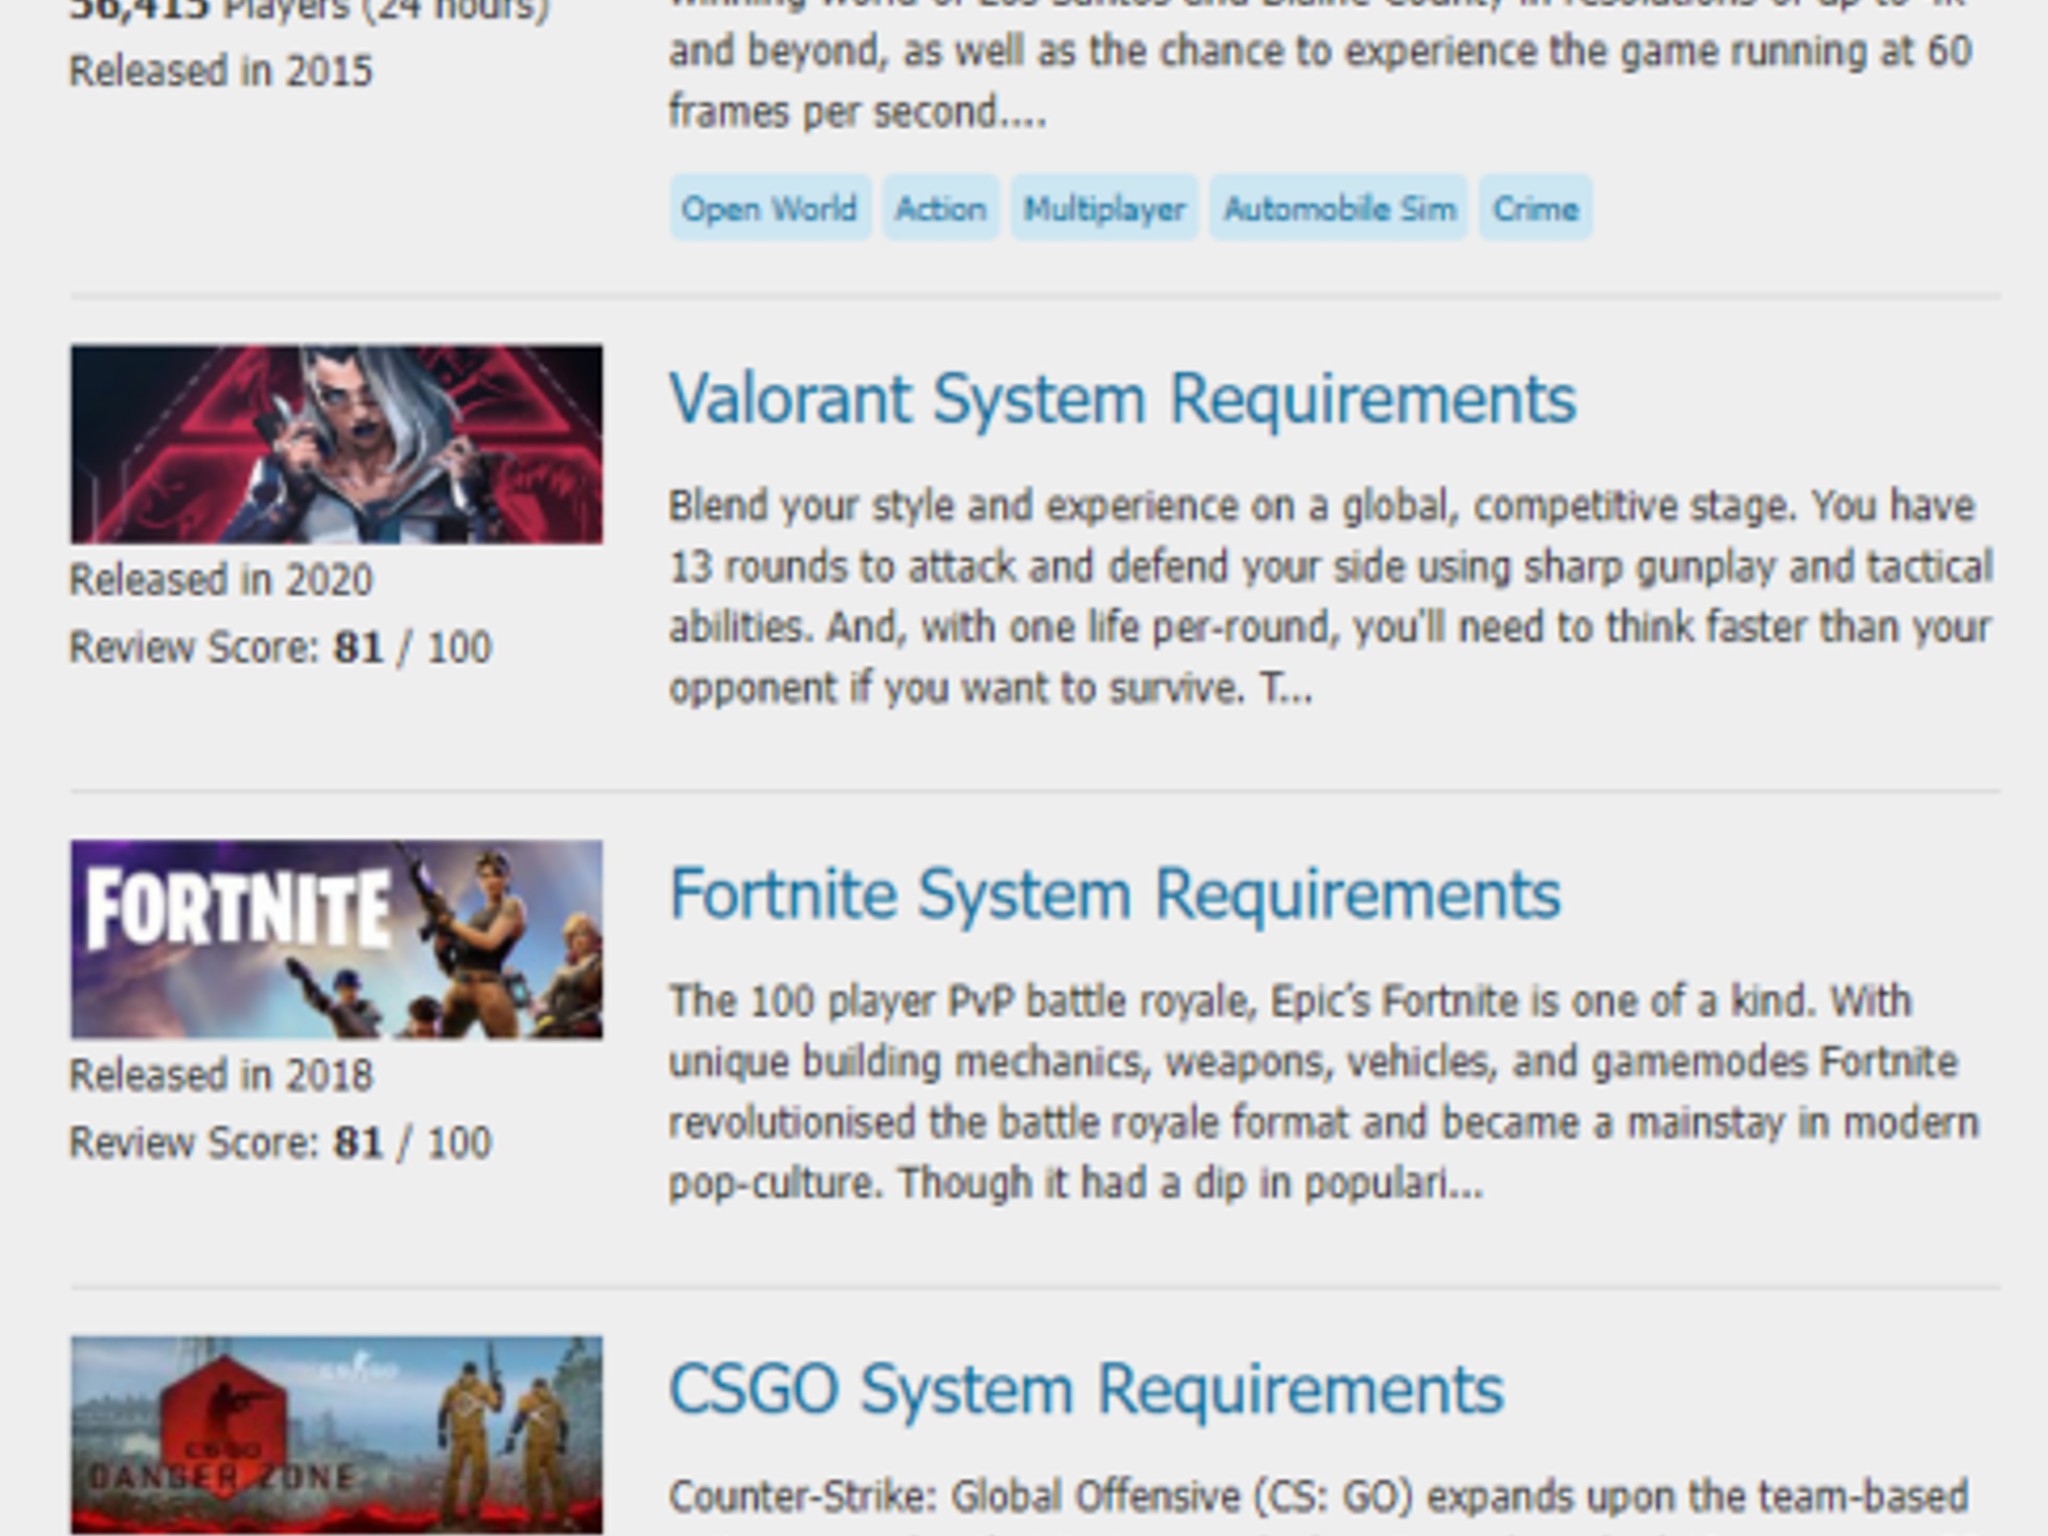
Task: Select the Open World tag
Action: coord(769,208)
